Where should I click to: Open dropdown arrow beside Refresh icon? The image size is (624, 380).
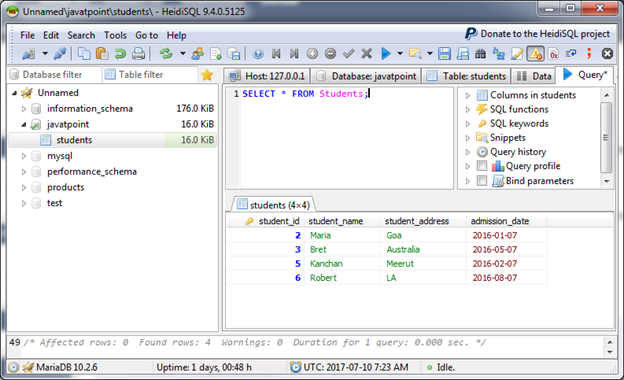pyautogui.click(x=183, y=53)
